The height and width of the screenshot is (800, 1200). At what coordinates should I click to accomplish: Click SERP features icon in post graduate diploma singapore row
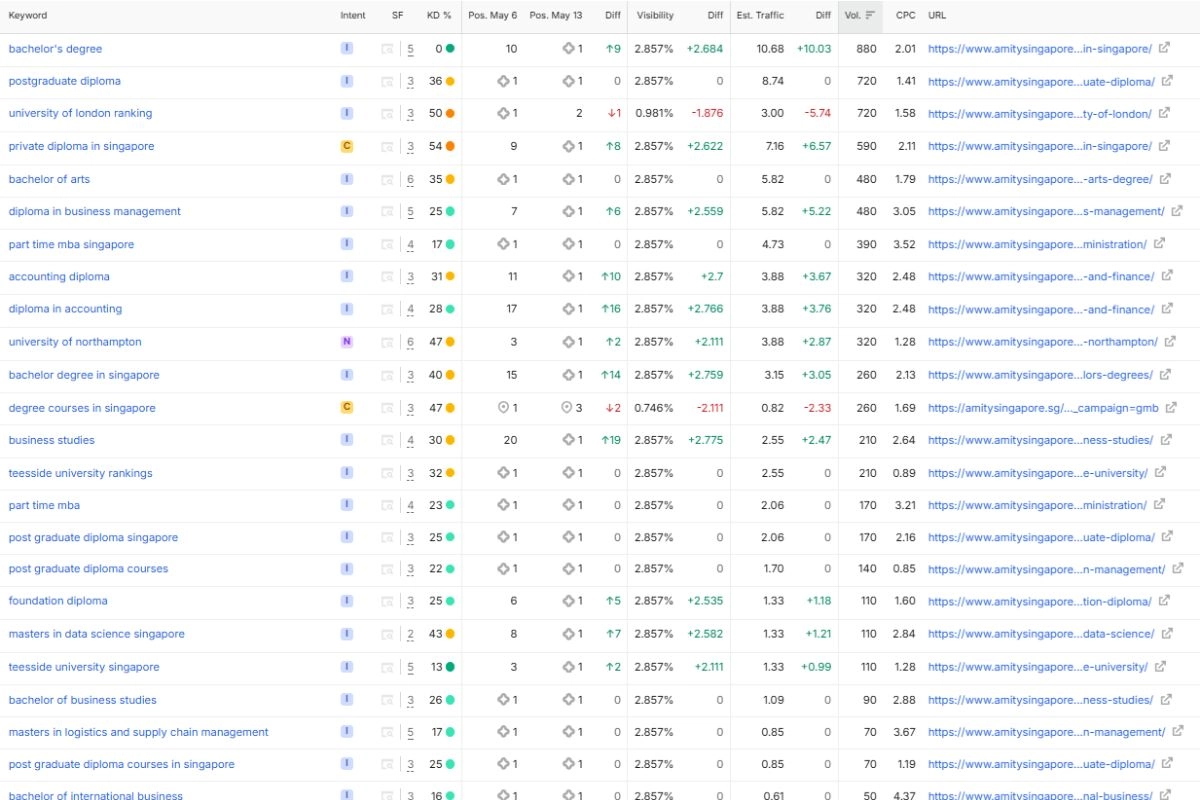coord(387,538)
